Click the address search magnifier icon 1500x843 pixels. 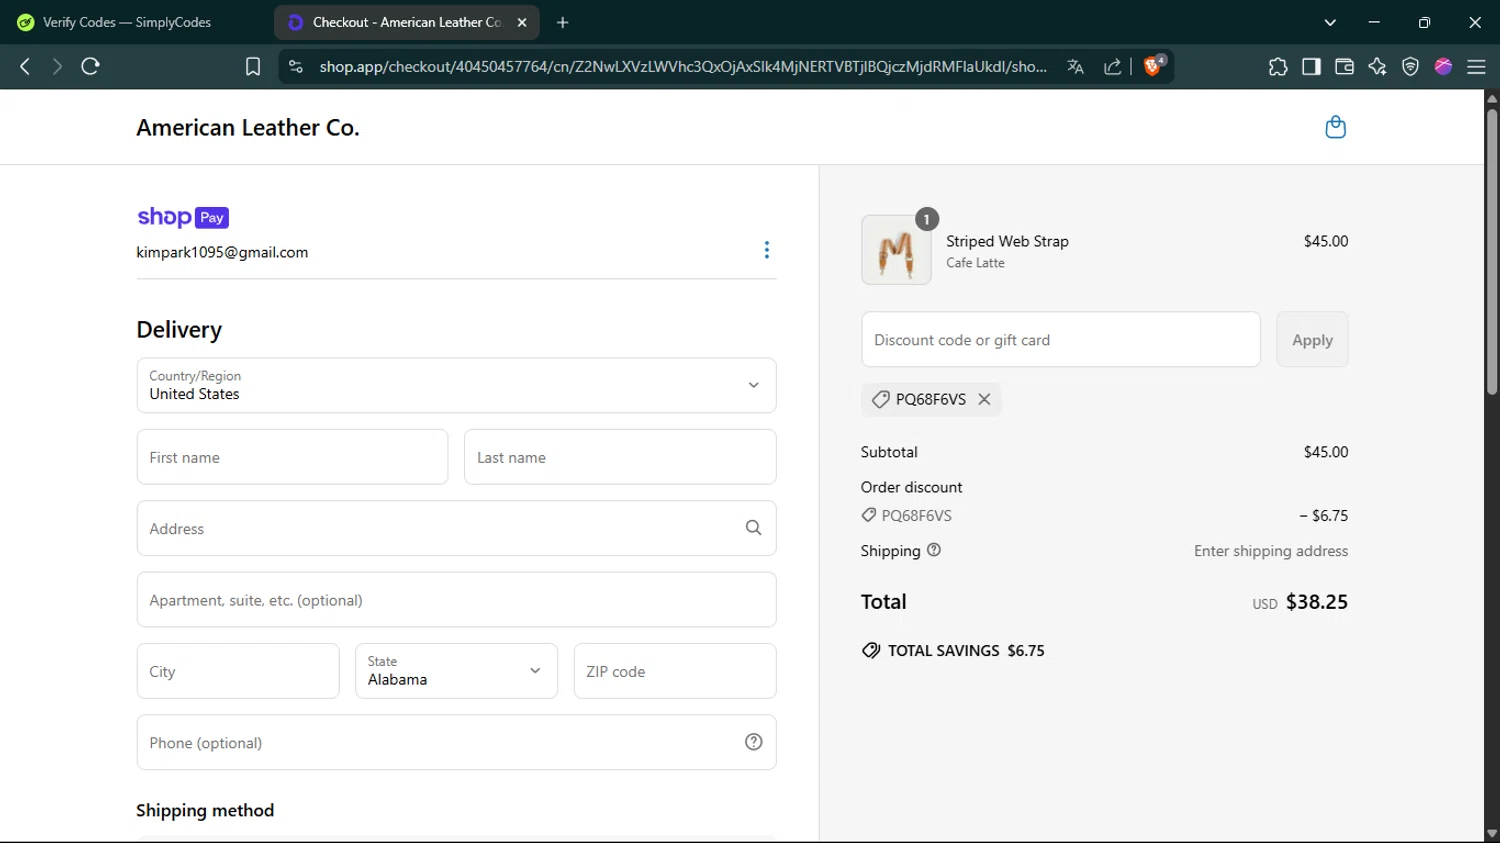[x=753, y=528]
